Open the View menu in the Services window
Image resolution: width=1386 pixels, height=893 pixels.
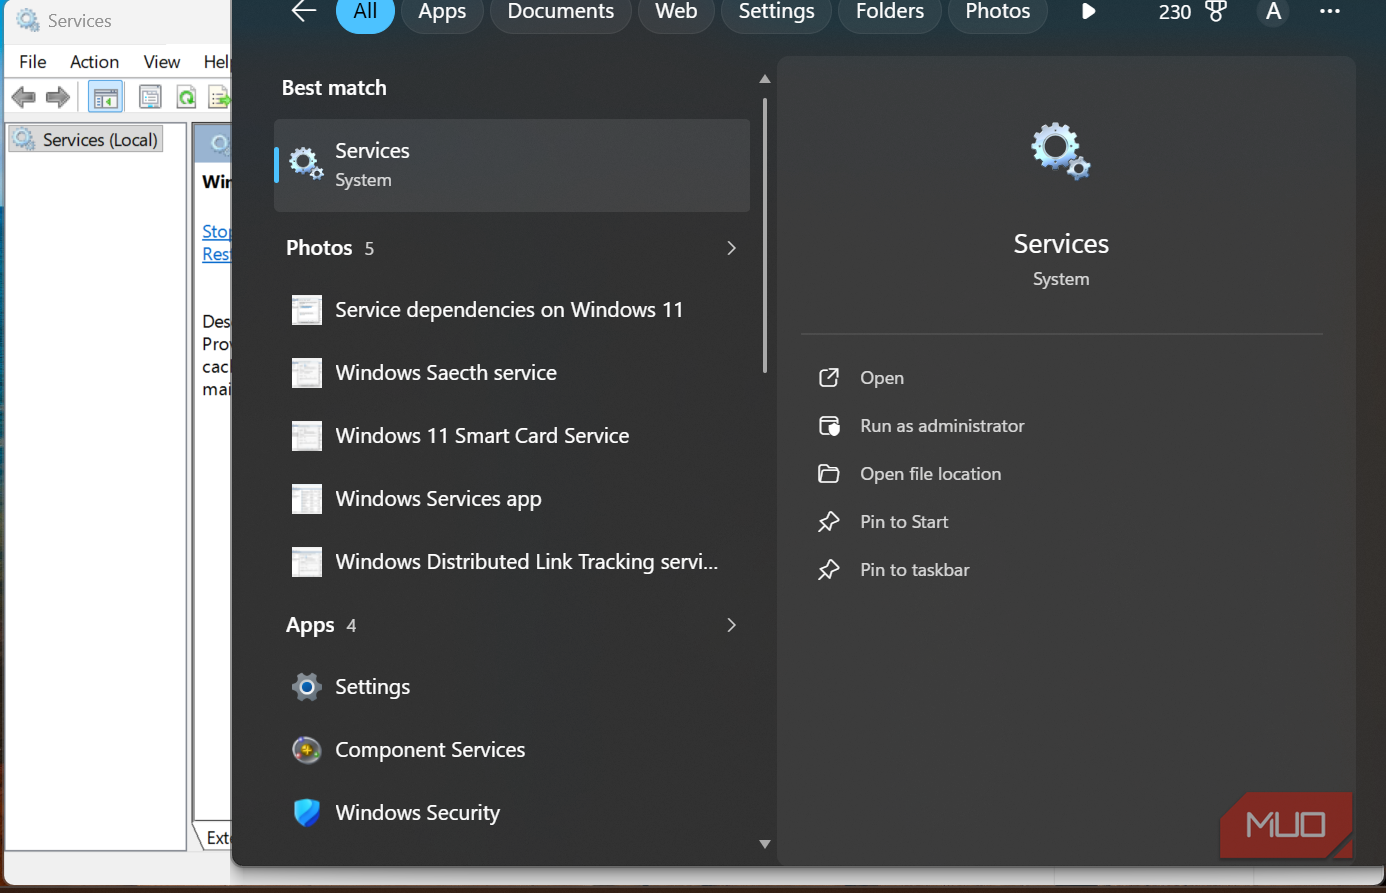point(162,62)
